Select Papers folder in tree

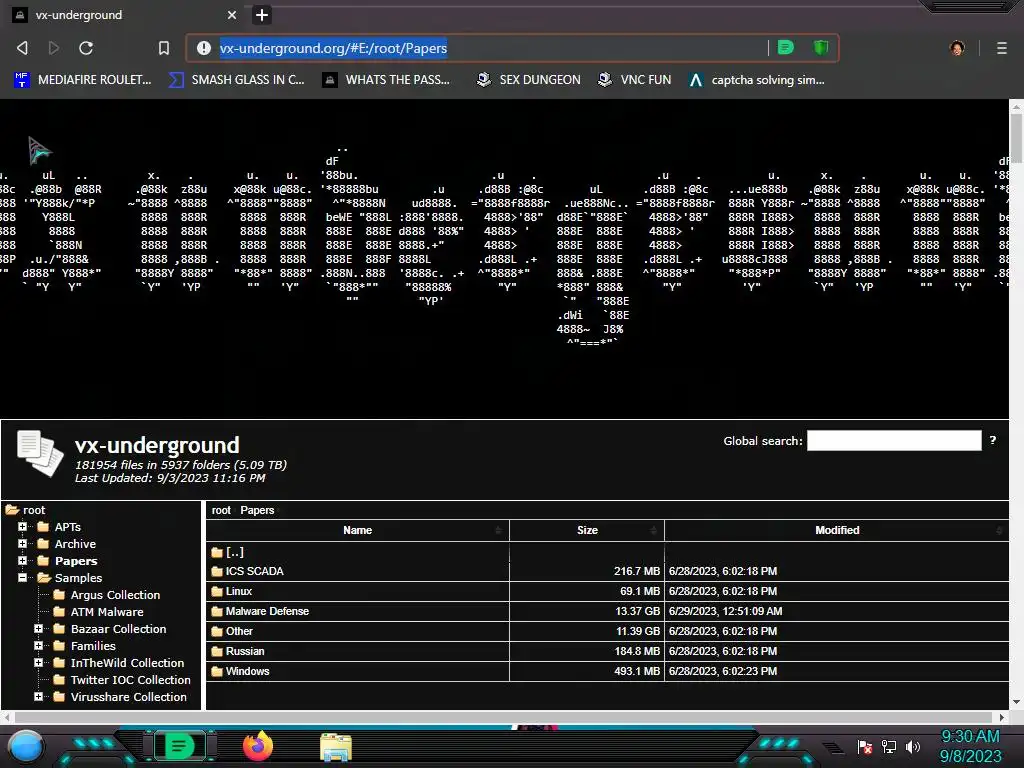76,561
